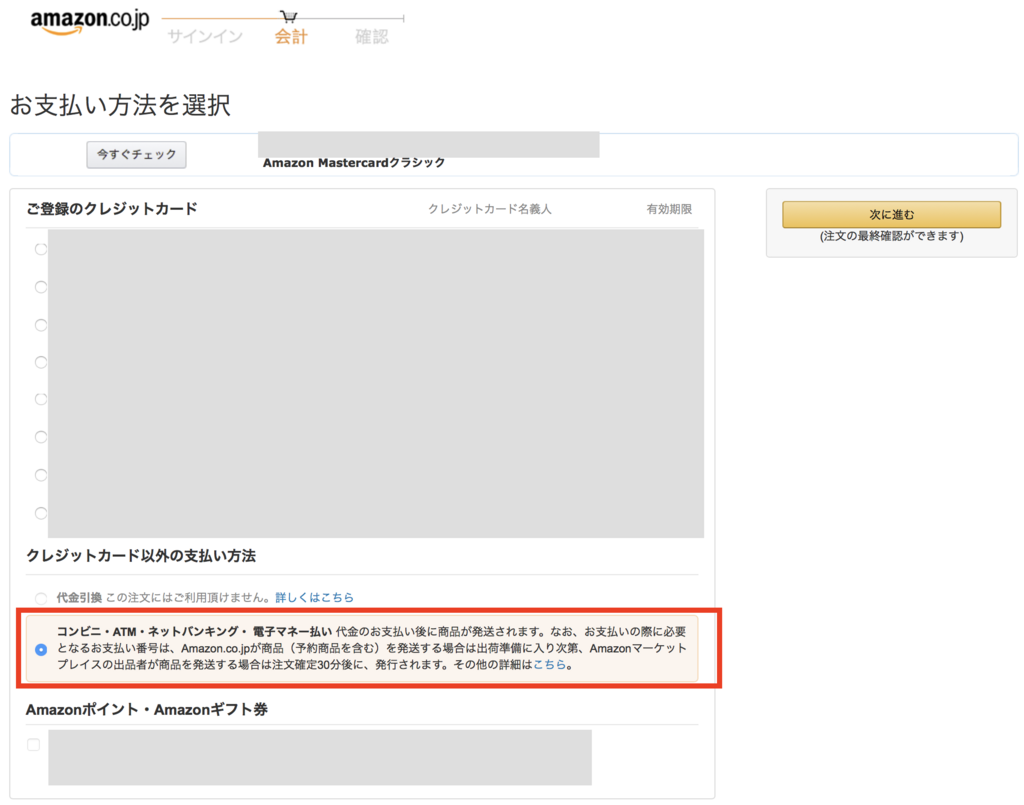Image resolution: width=1024 pixels, height=805 pixels.
Task: Click the ご登録のクレジットカード heading
Action: coord(112,209)
